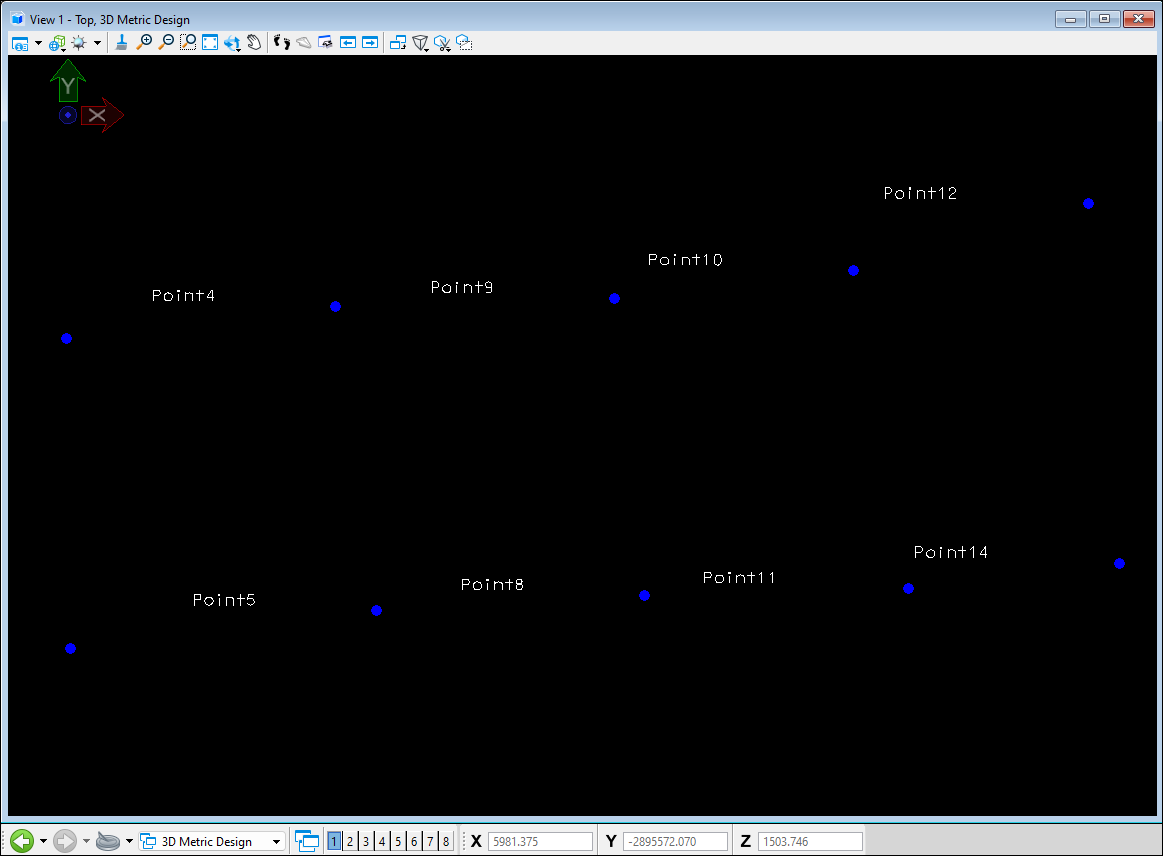Open the Clip Volume scissors tool
The width and height of the screenshot is (1163, 856).
point(442,43)
